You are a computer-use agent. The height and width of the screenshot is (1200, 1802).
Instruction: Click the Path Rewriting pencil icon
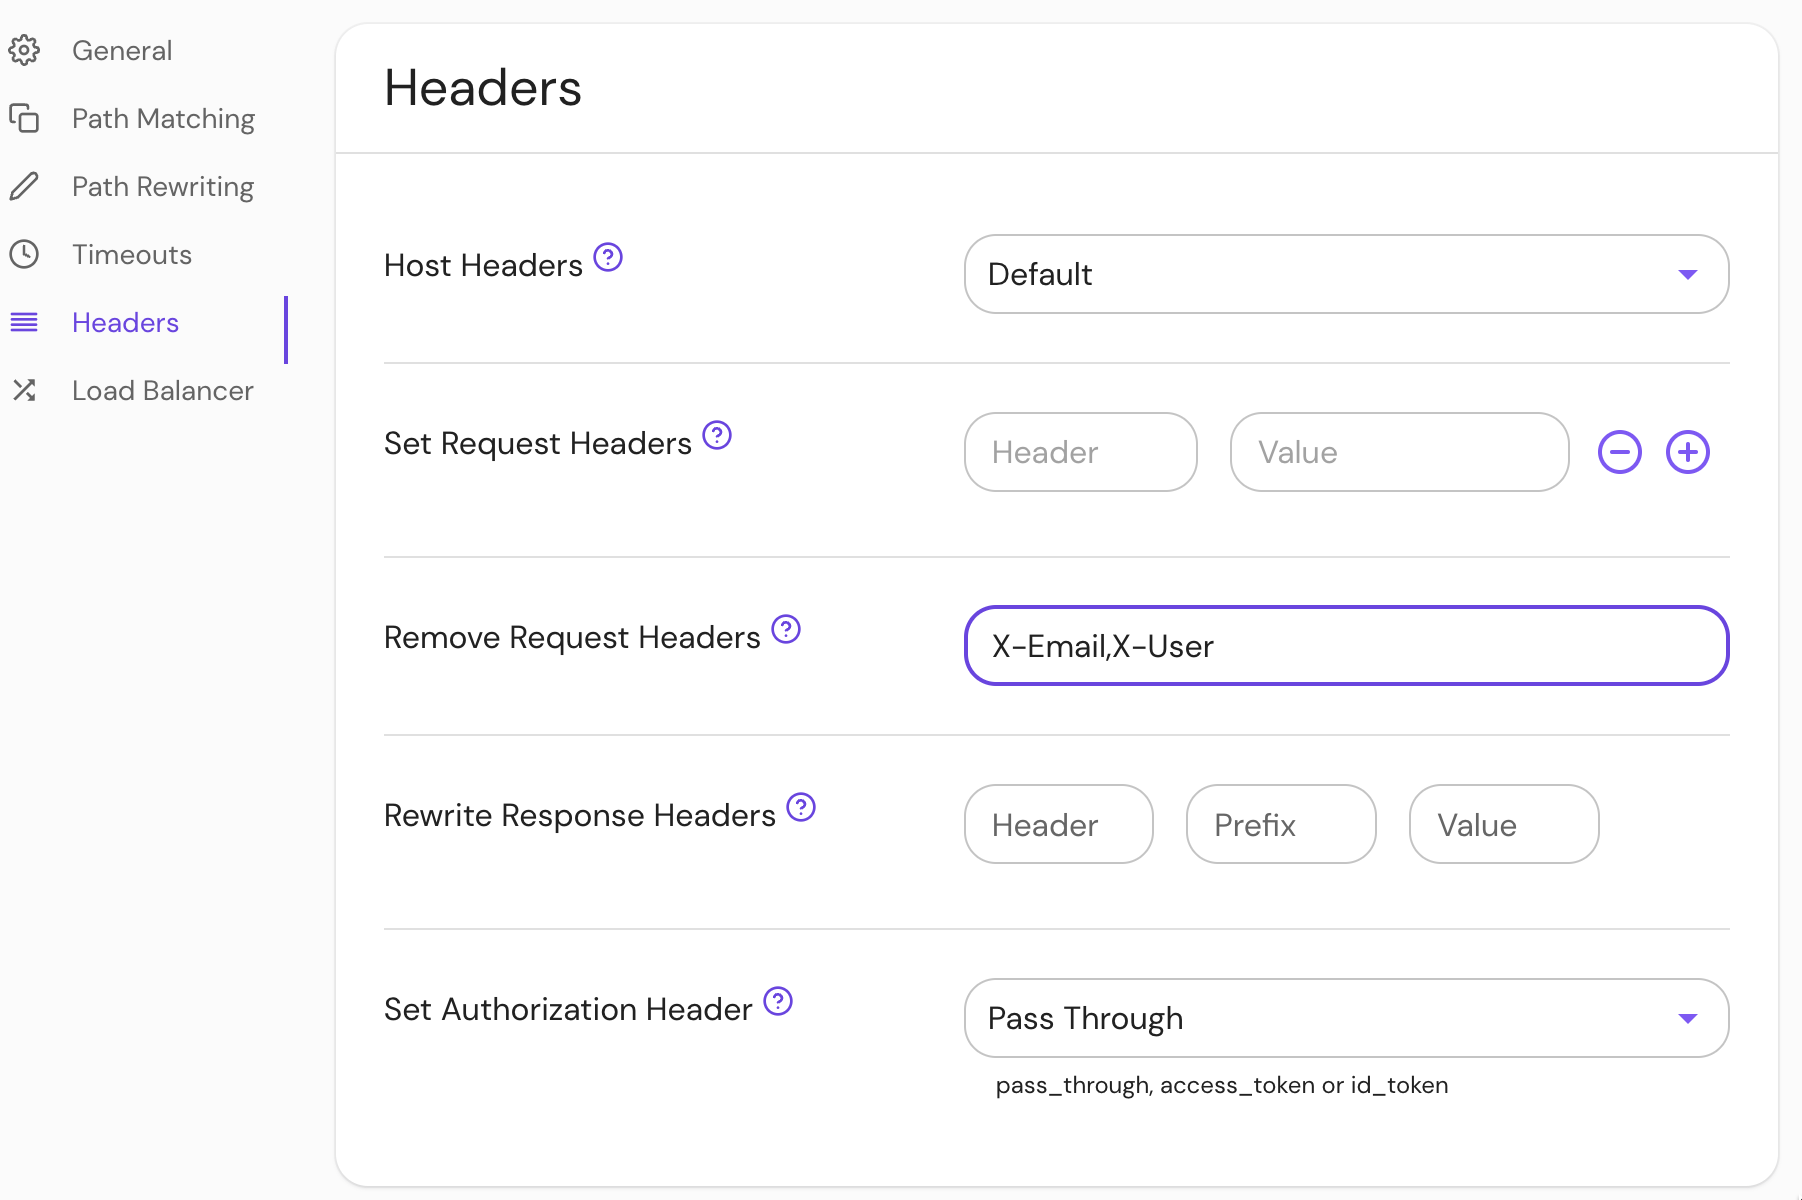[26, 186]
